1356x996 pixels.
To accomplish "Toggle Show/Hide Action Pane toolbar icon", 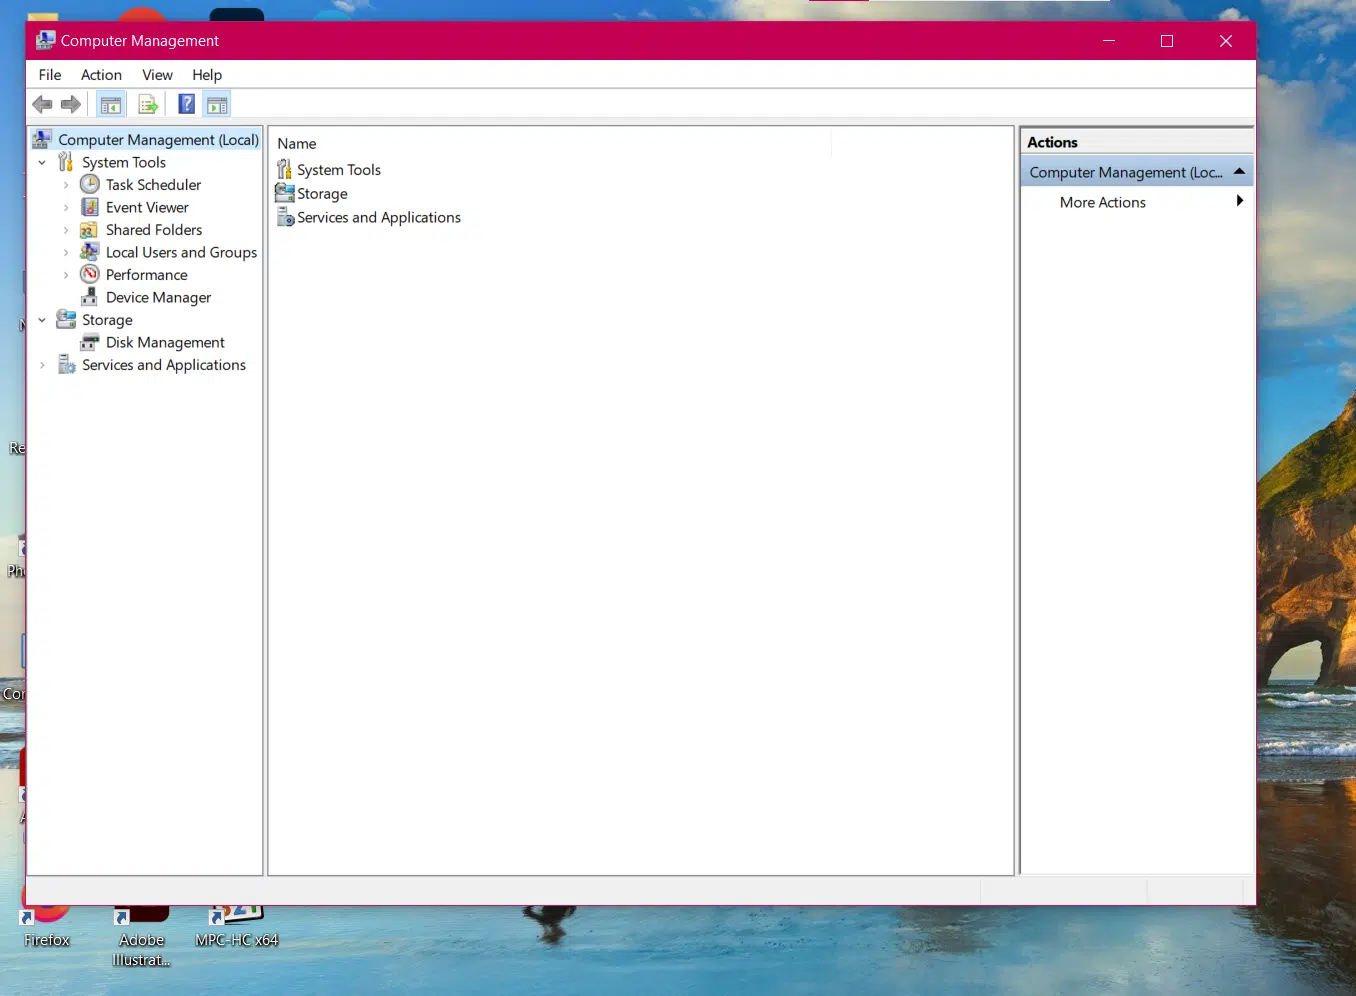I will pos(217,104).
